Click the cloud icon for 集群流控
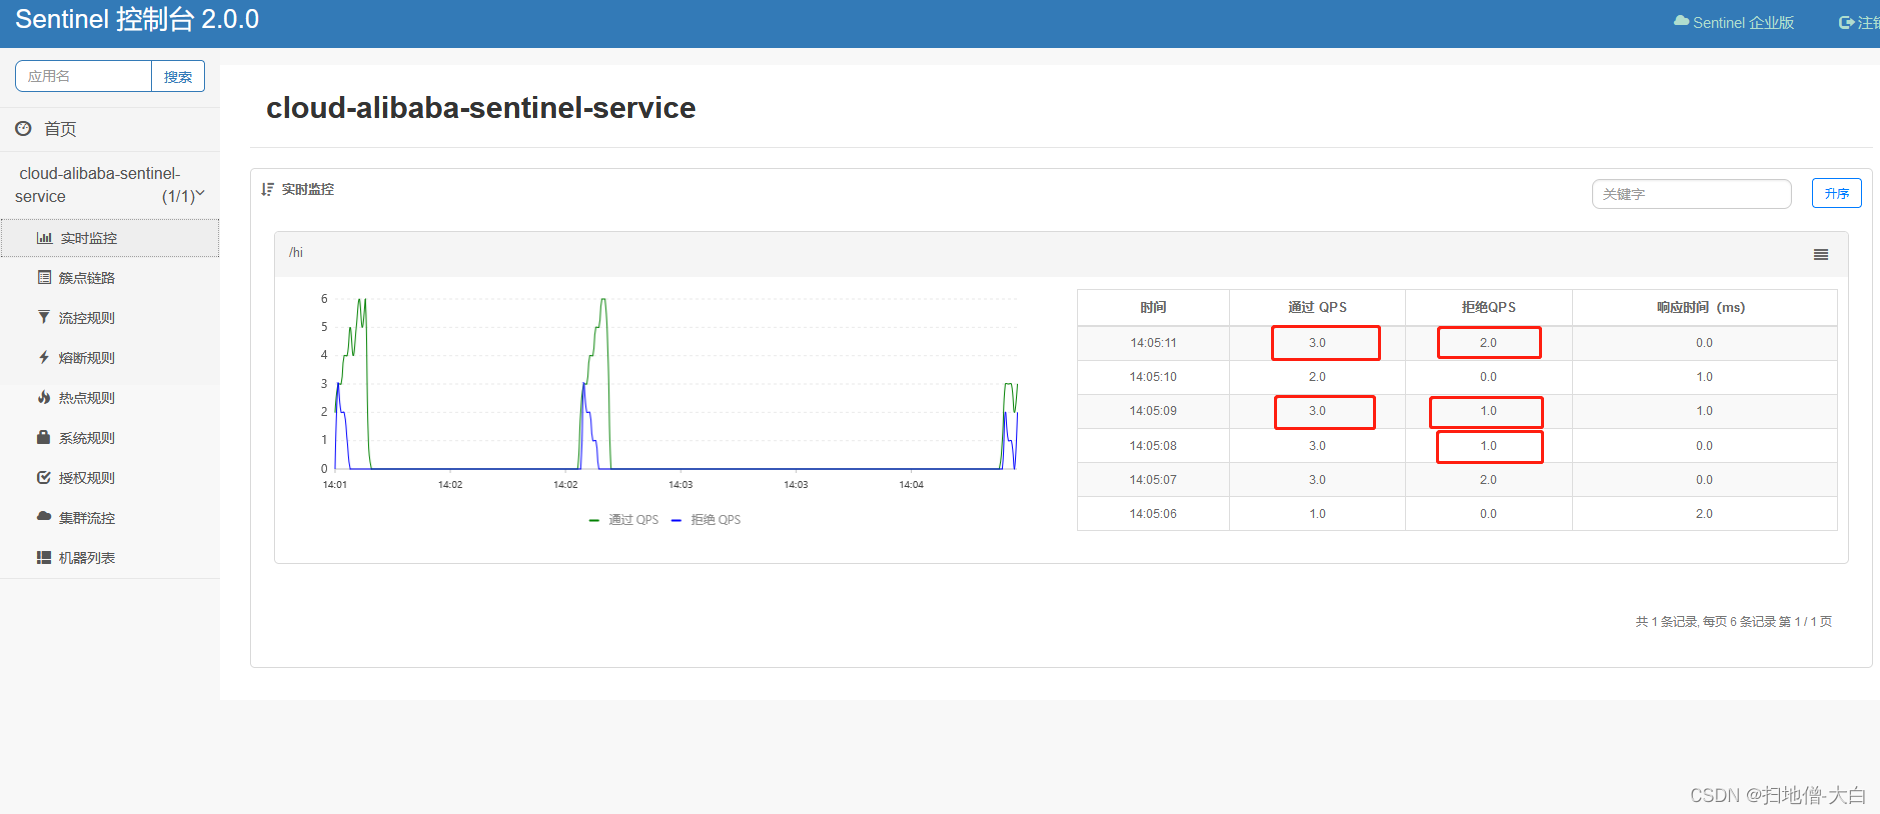This screenshot has height=814, width=1880. [44, 517]
